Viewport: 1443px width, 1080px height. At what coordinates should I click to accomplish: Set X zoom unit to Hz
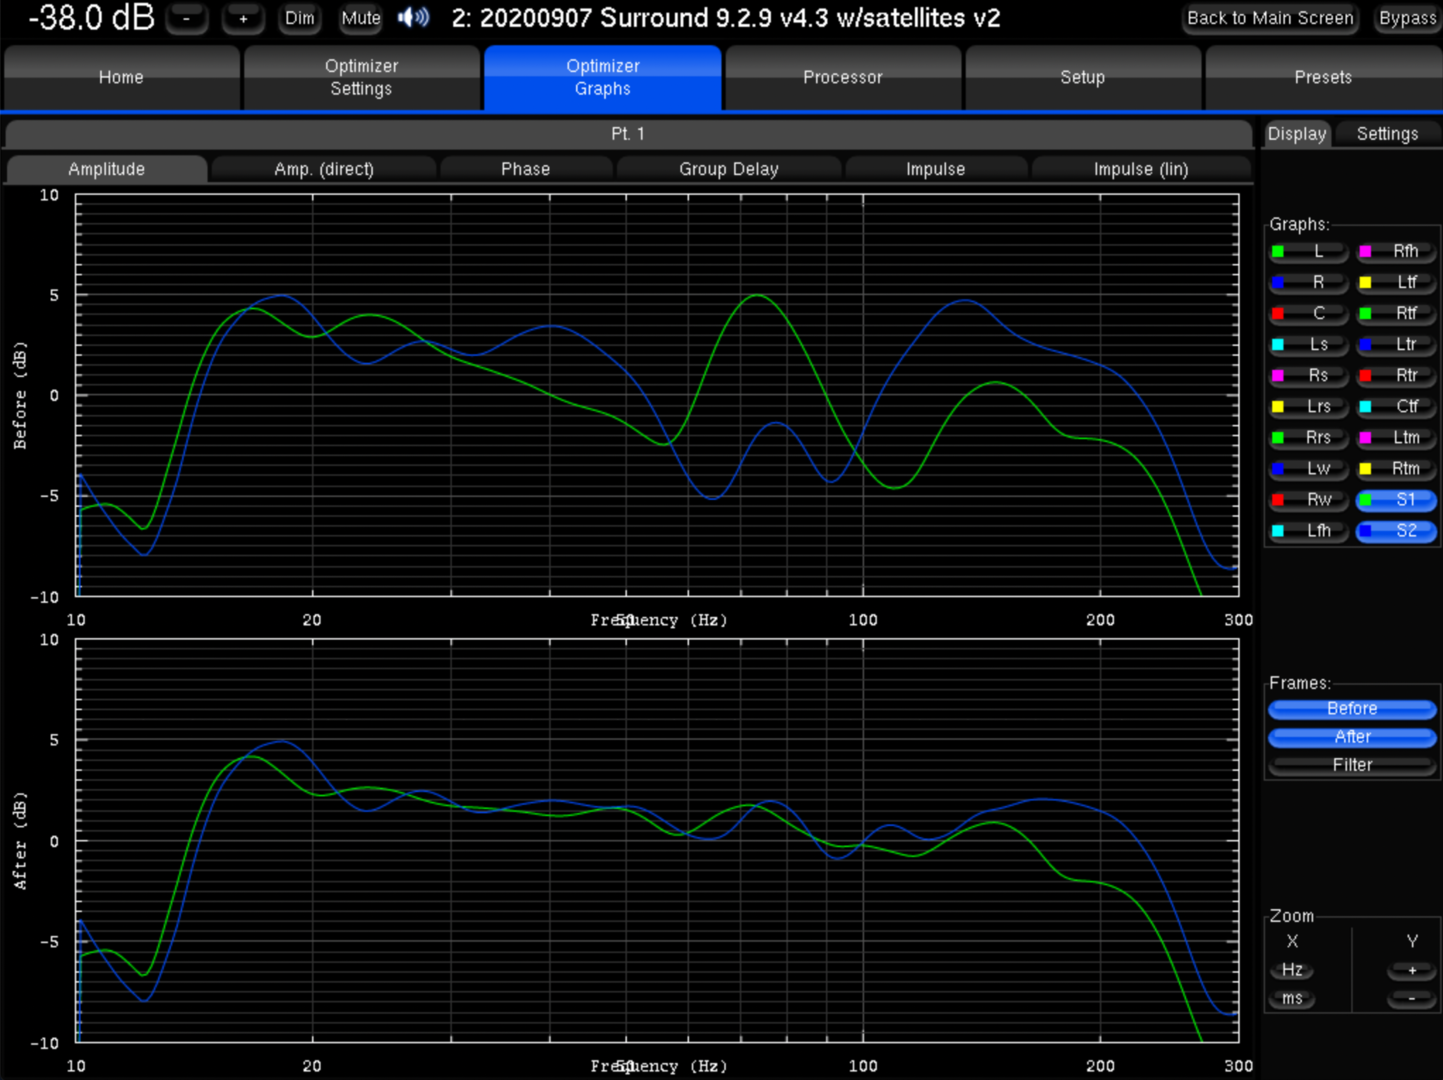pos(1292,970)
